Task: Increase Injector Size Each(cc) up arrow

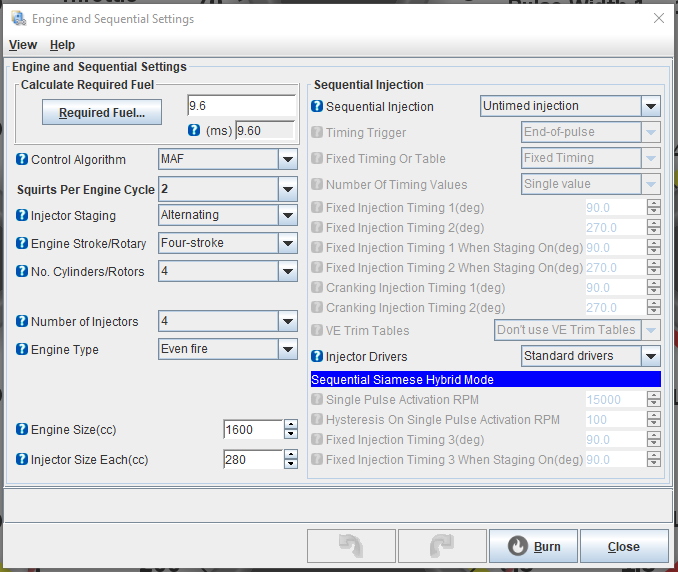Action: click(291, 454)
